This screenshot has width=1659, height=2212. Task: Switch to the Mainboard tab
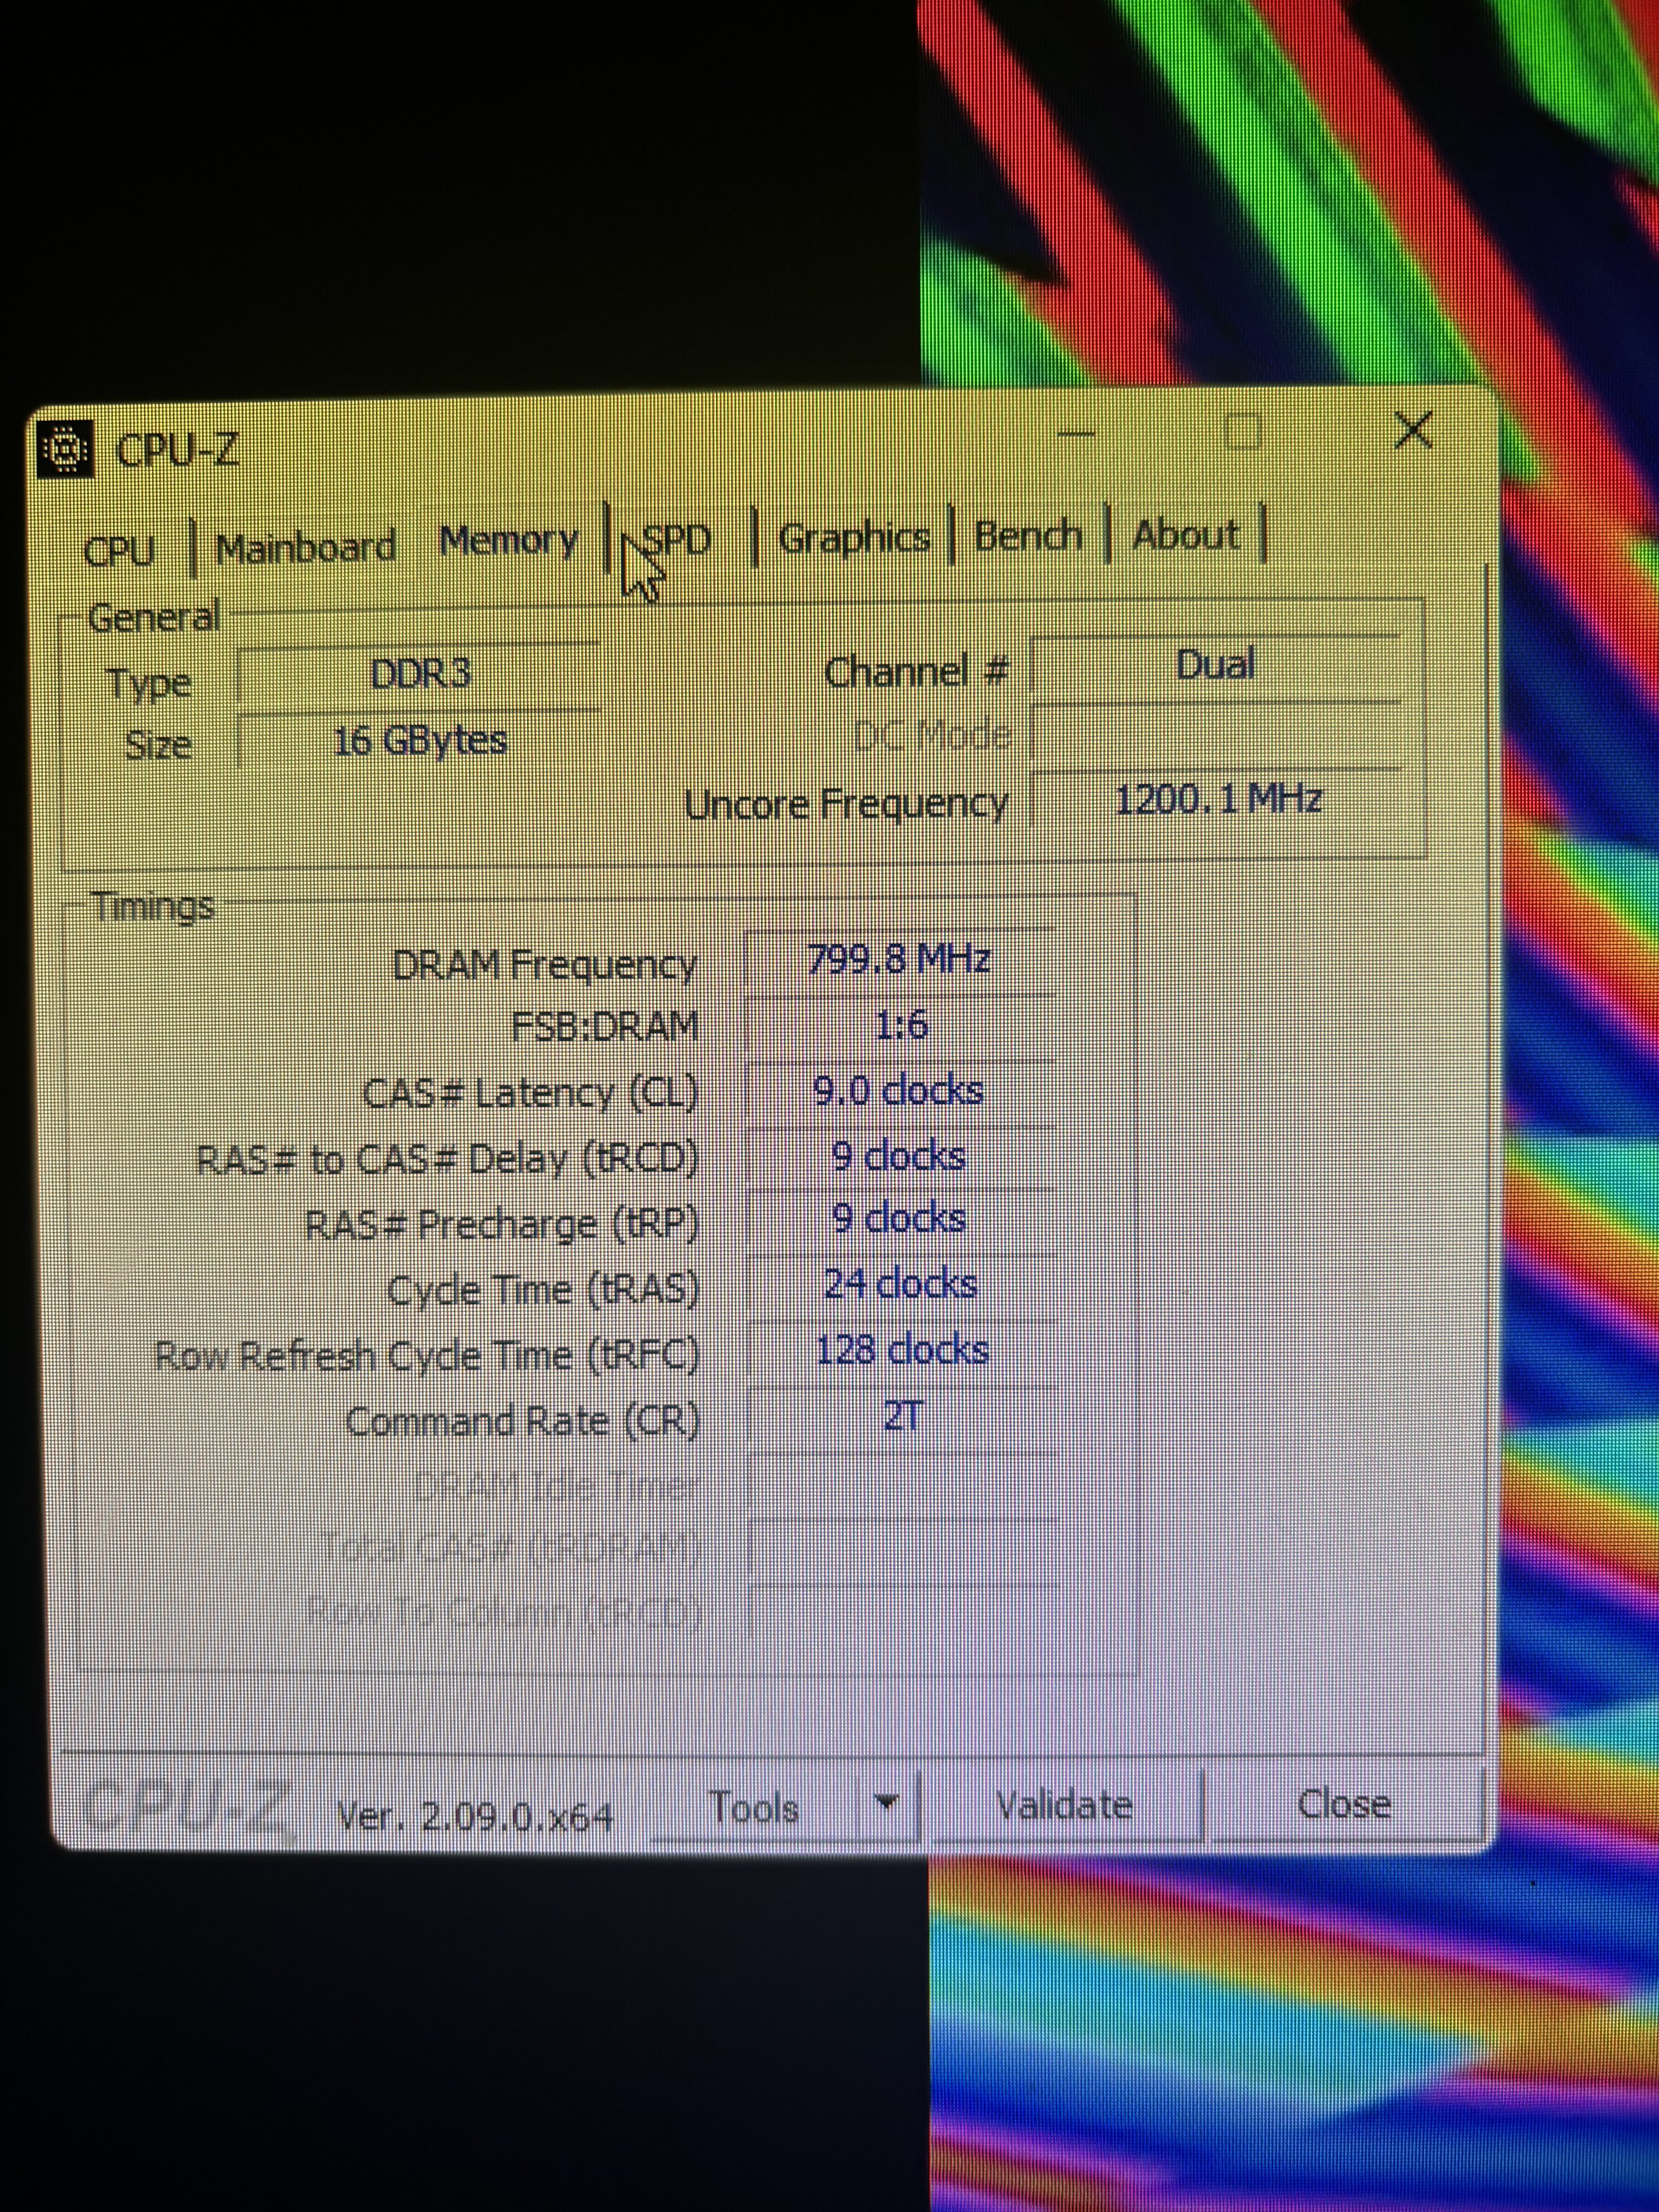click(x=305, y=547)
